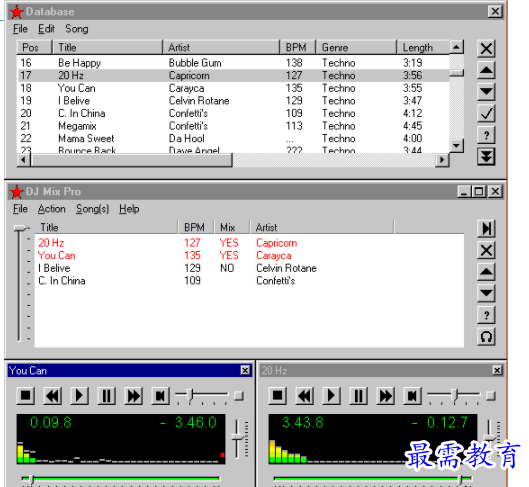Image resolution: width=529 pixels, height=487 pixels.
Task: Sort Database list by BPM column header
Action: (x=298, y=48)
